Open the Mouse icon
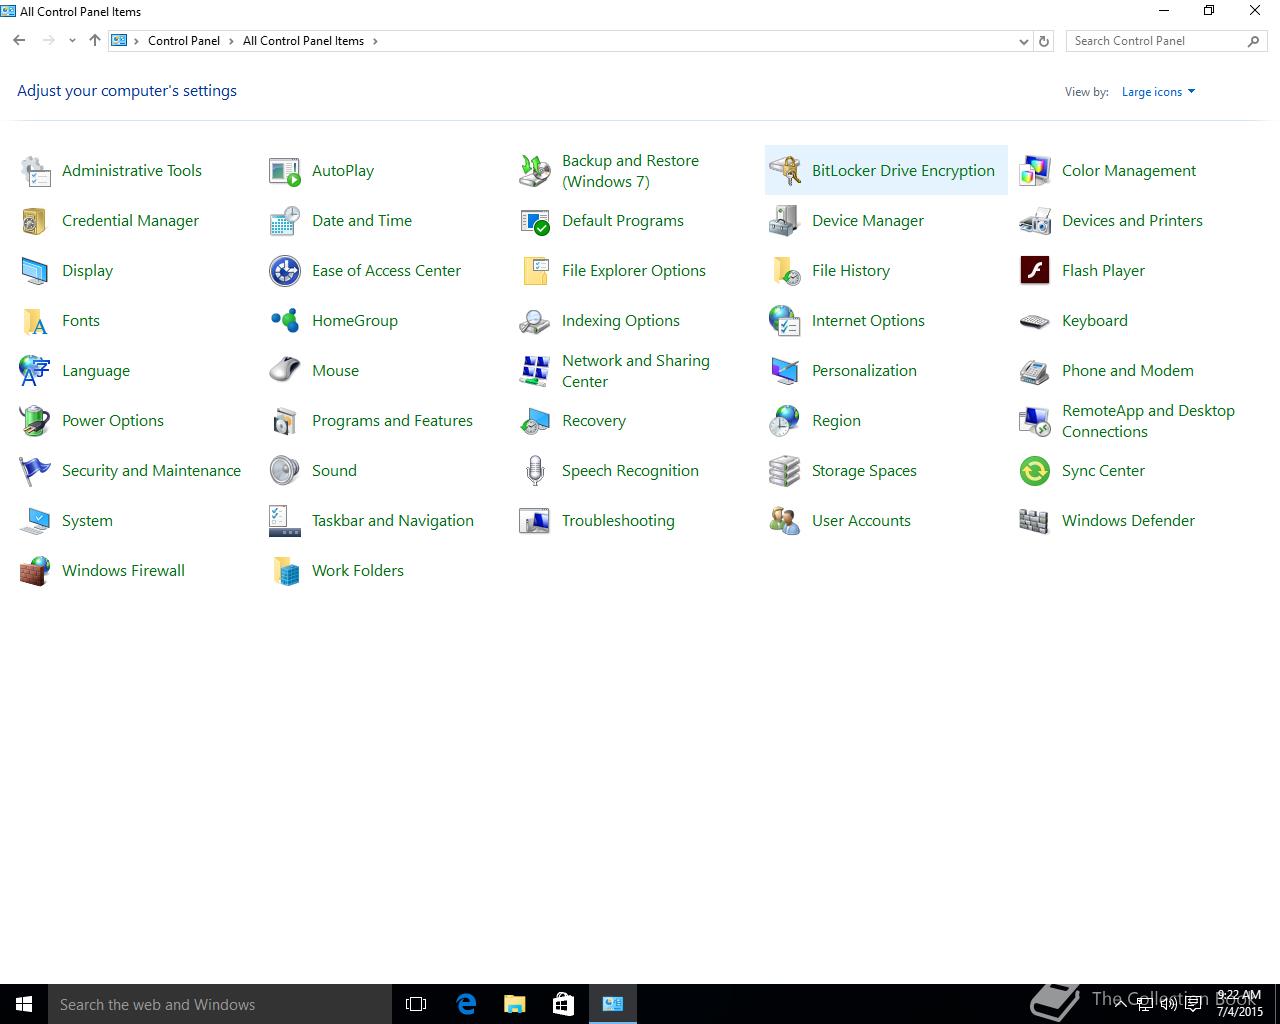 (285, 371)
